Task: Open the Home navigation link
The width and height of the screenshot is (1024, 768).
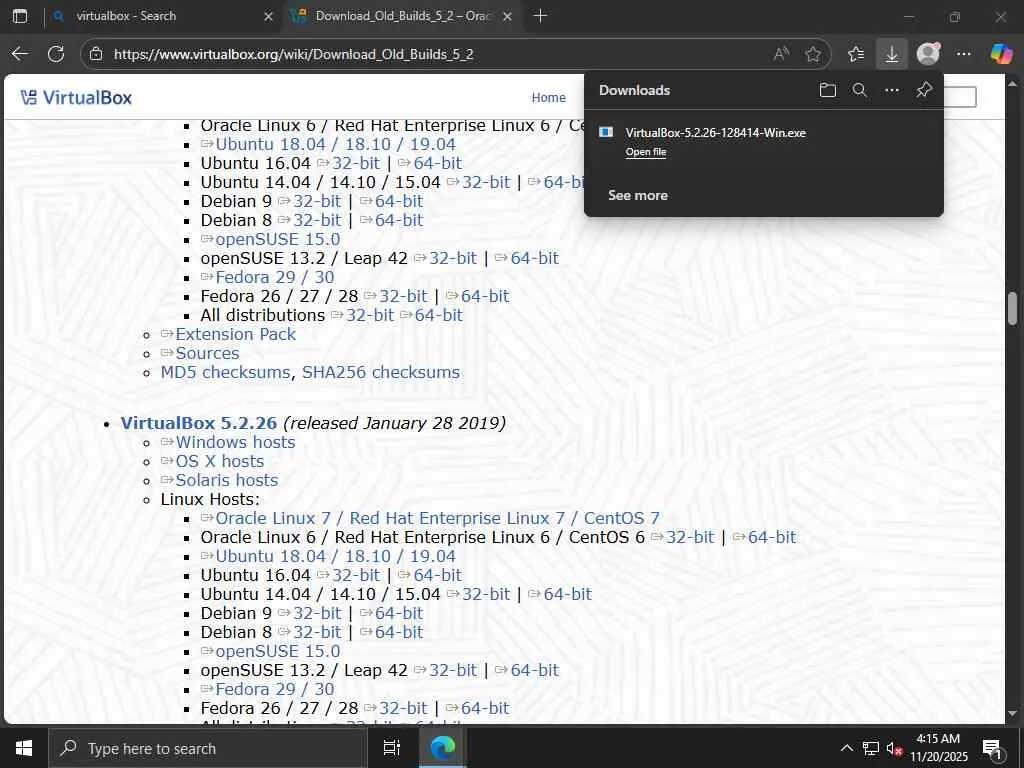Action: click(x=549, y=97)
